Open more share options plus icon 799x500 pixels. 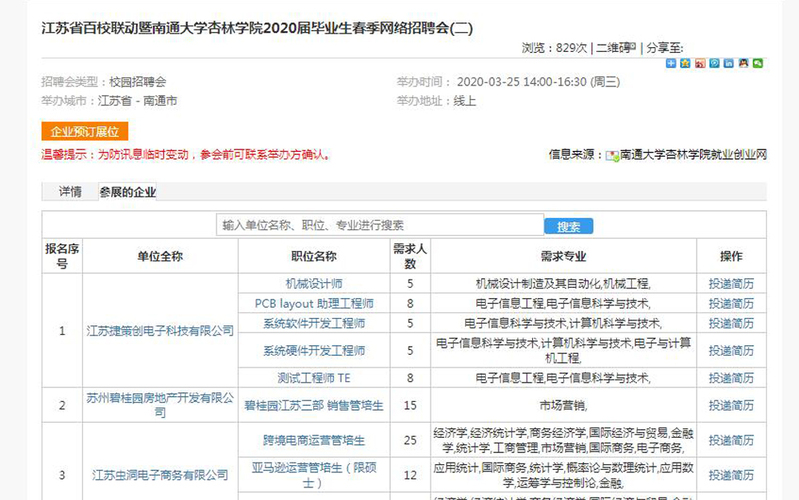click(x=671, y=63)
